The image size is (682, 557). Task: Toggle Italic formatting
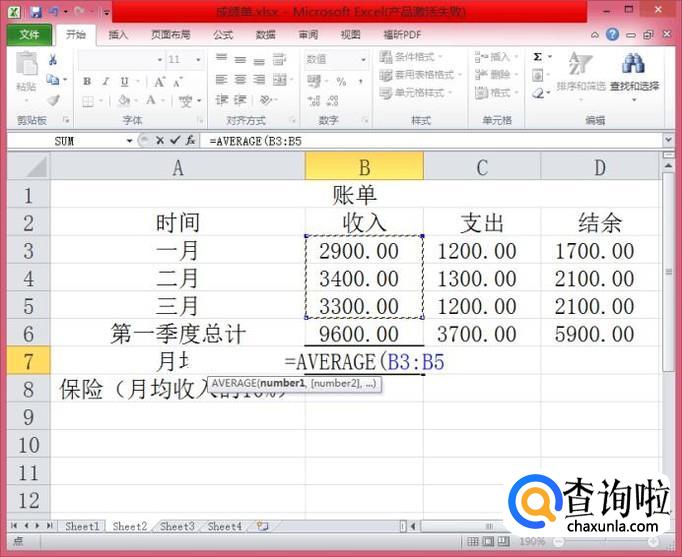point(105,82)
